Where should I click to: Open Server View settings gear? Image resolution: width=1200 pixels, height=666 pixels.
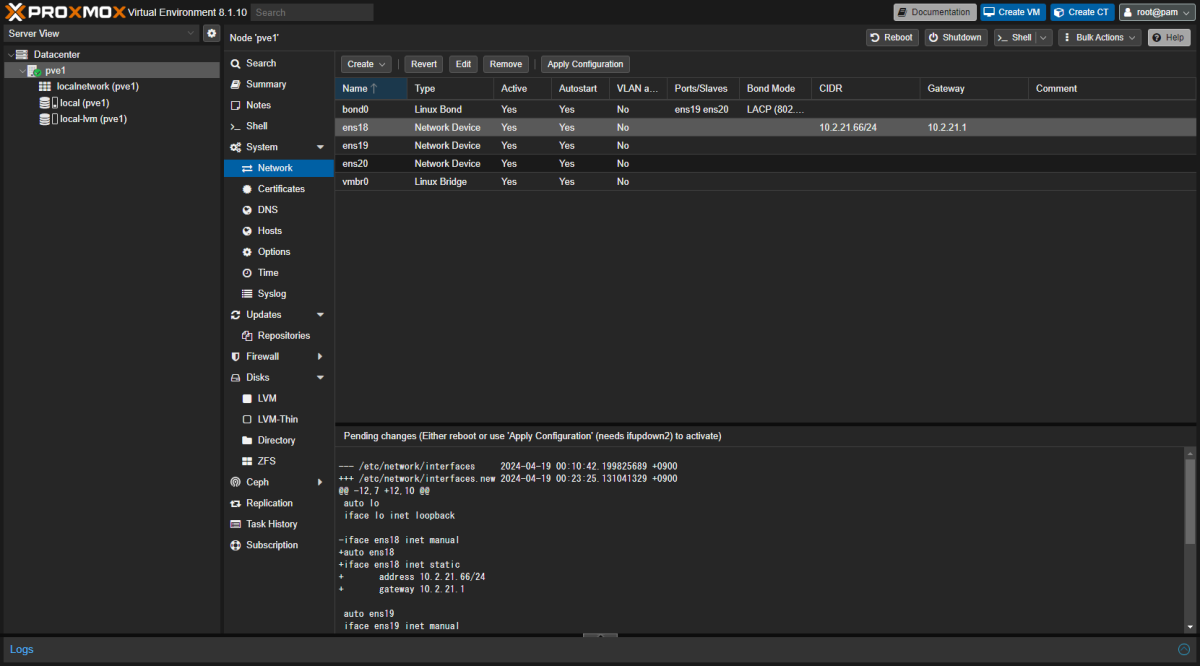tap(211, 33)
